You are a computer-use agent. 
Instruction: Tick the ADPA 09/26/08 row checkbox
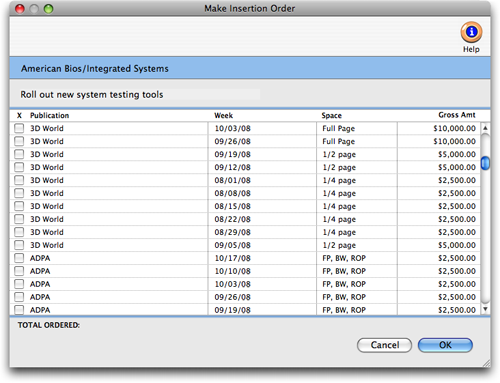(19, 297)
